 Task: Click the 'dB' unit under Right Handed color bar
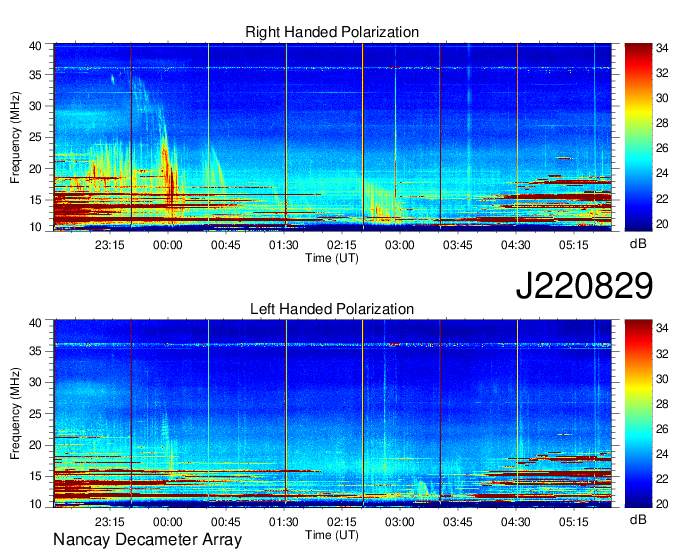point(638,244)
